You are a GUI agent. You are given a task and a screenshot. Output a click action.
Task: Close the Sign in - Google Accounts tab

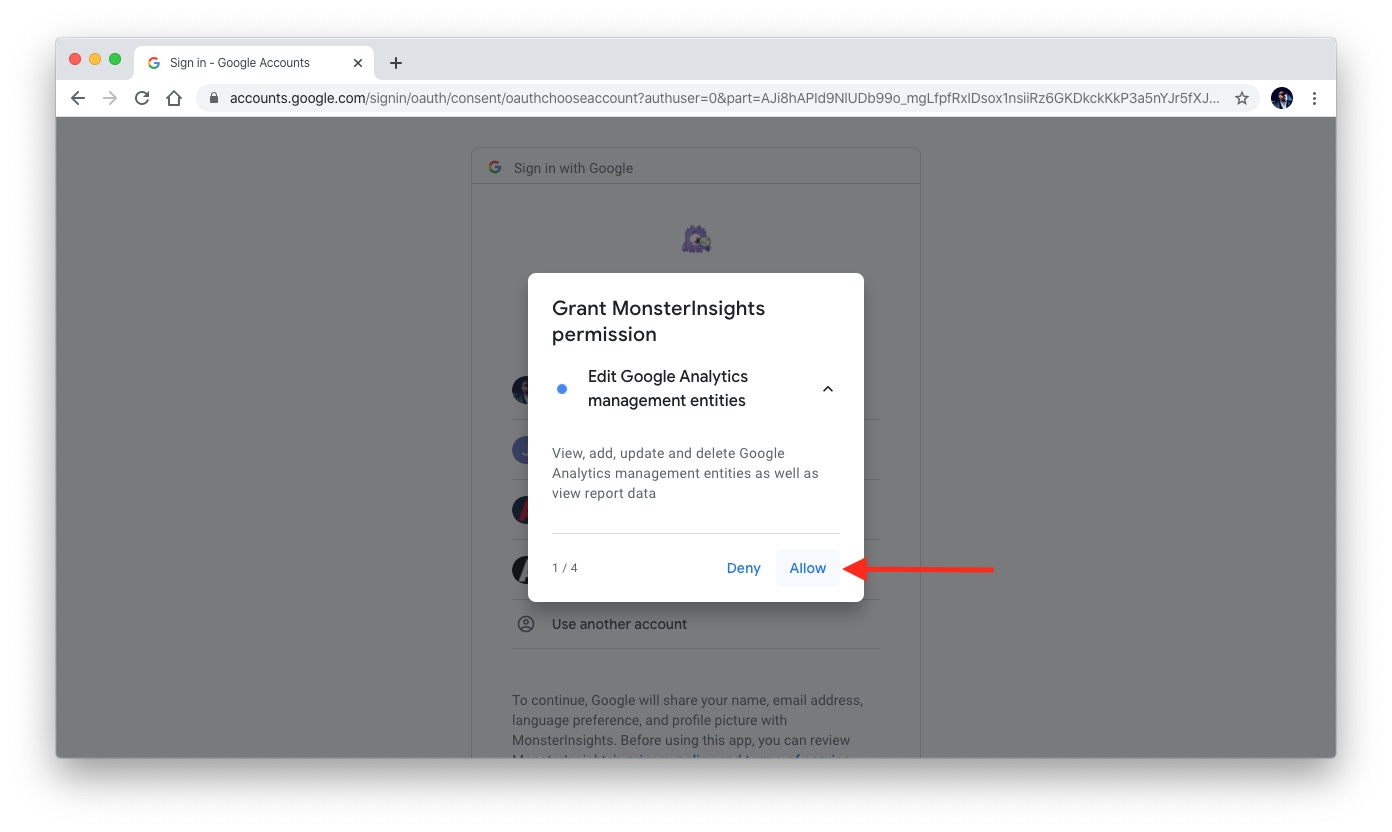(358, 63)
